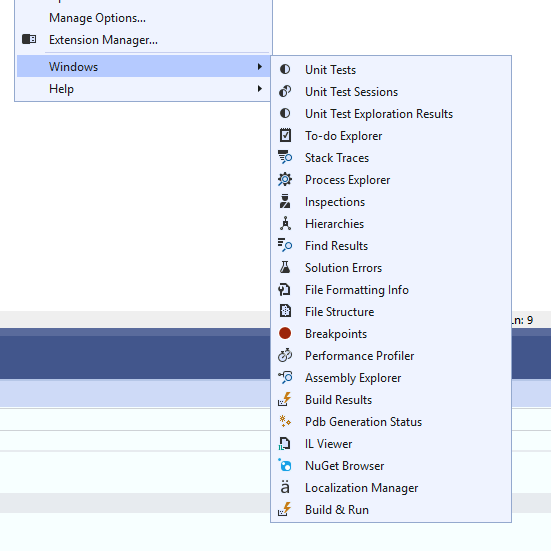Screen dimensions: 551x551
Task: Open NuGet Browser window
Action: tap(391, 465)
